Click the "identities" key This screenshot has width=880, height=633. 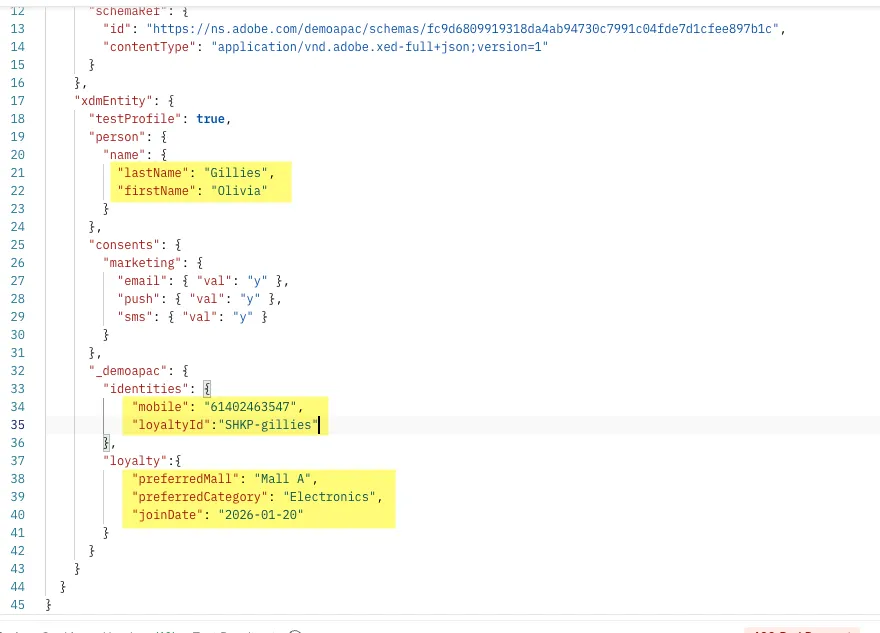(145, 388)
